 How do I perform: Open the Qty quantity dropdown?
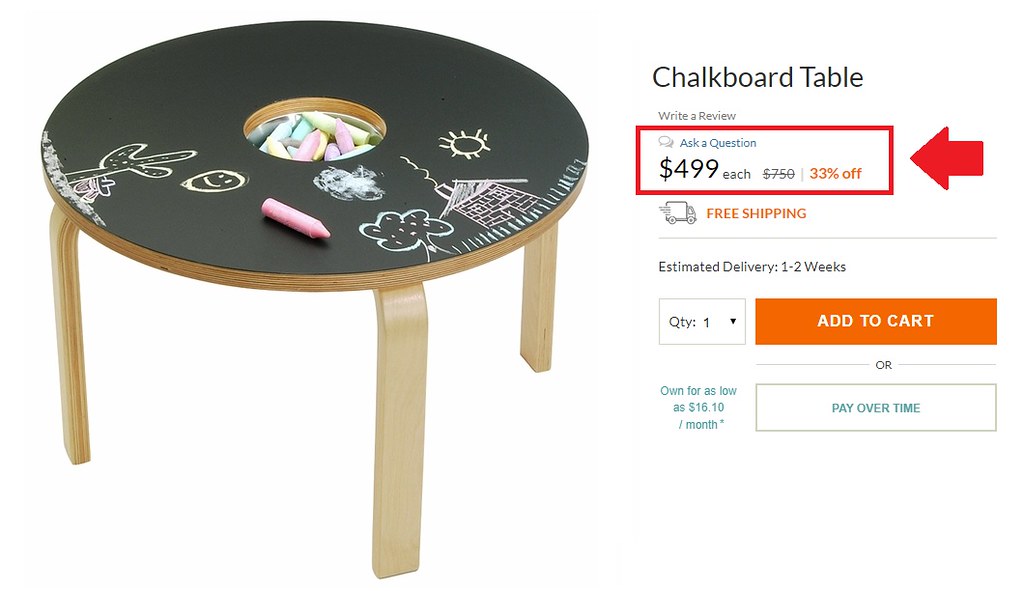pos(701,321)
